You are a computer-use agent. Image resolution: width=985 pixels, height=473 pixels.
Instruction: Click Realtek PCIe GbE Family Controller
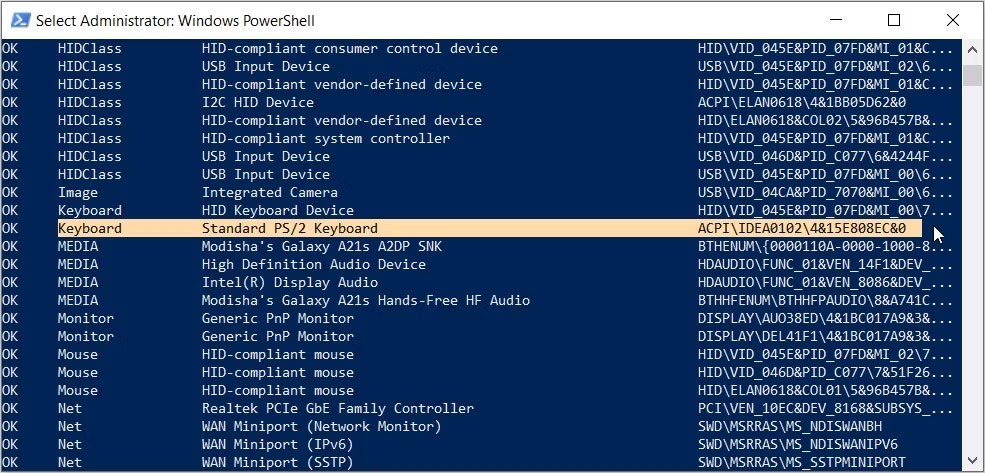pos(337,408)
